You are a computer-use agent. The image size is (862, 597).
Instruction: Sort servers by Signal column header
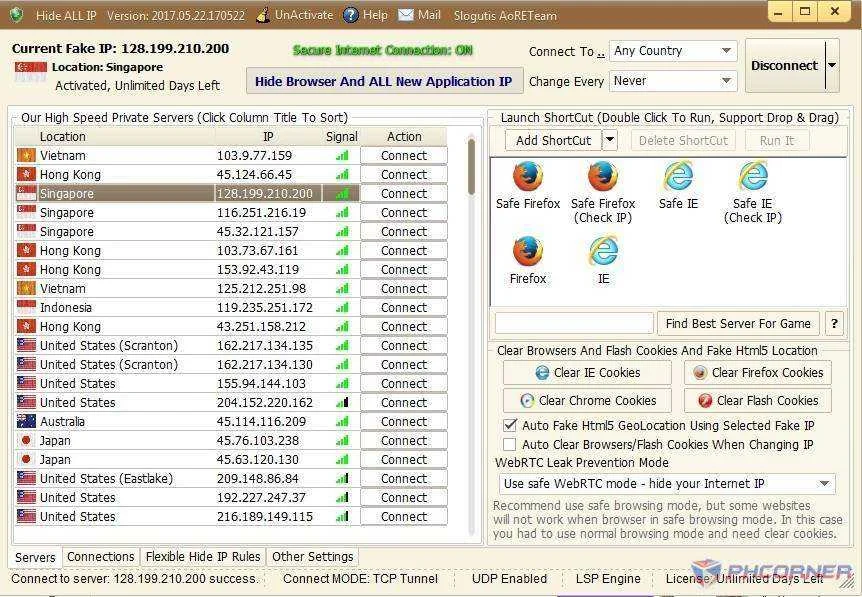click(x=341, y=137)
